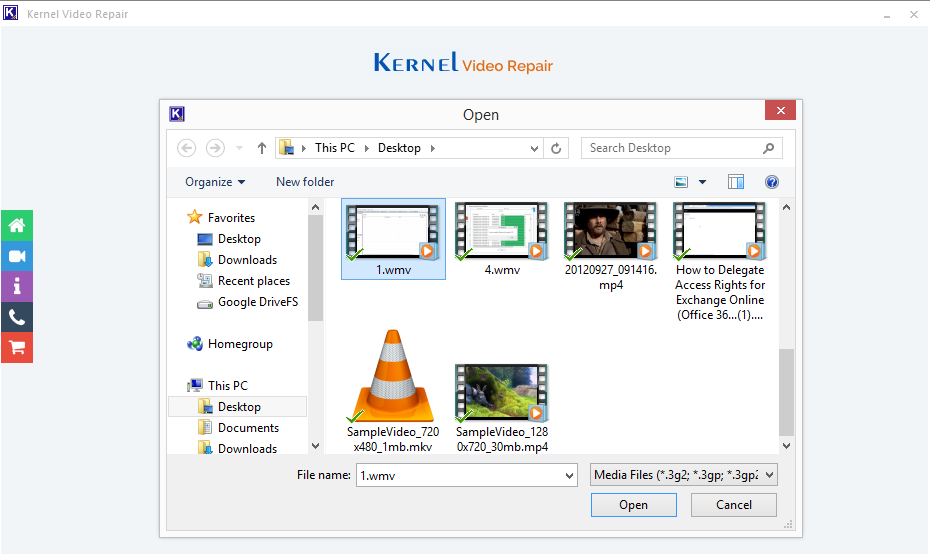Select the 1.wmv video file

pos(393,239)
